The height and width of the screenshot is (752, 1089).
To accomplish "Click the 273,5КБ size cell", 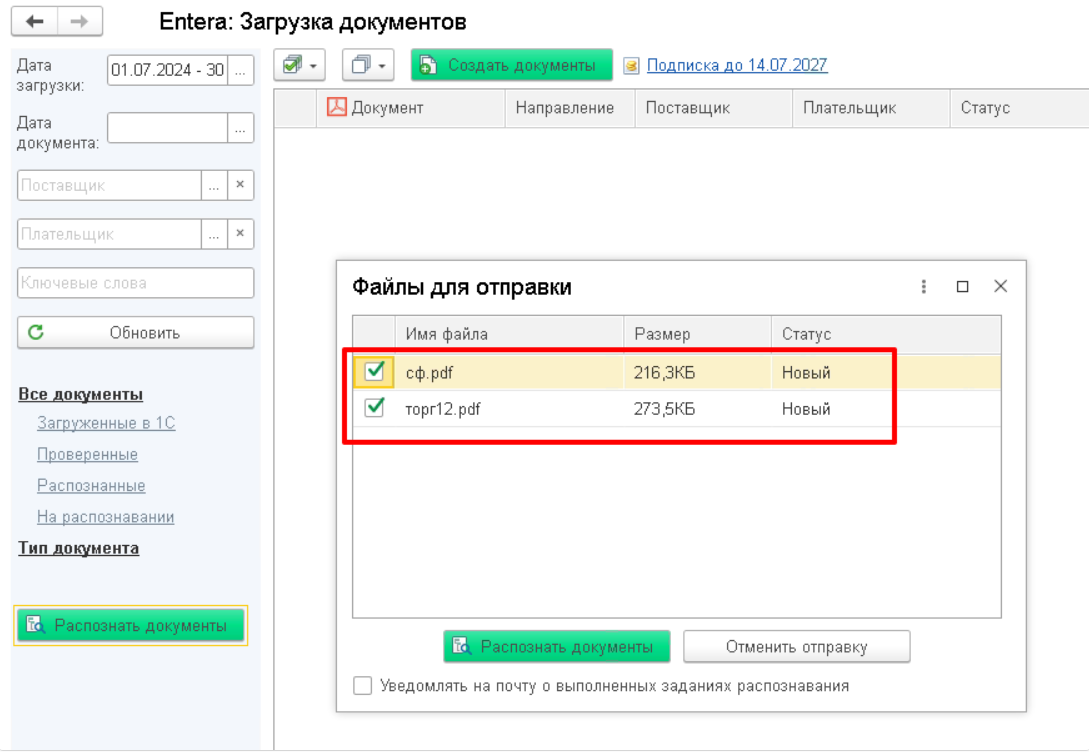I will click(697, 409).
